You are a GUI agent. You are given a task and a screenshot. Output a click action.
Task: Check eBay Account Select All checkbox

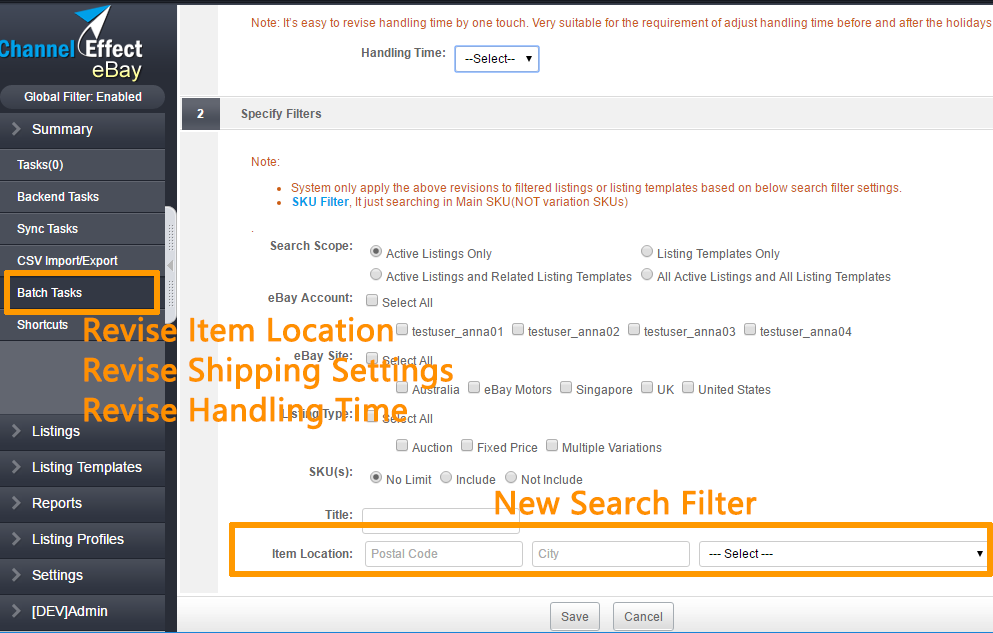[x=372, y=301]
